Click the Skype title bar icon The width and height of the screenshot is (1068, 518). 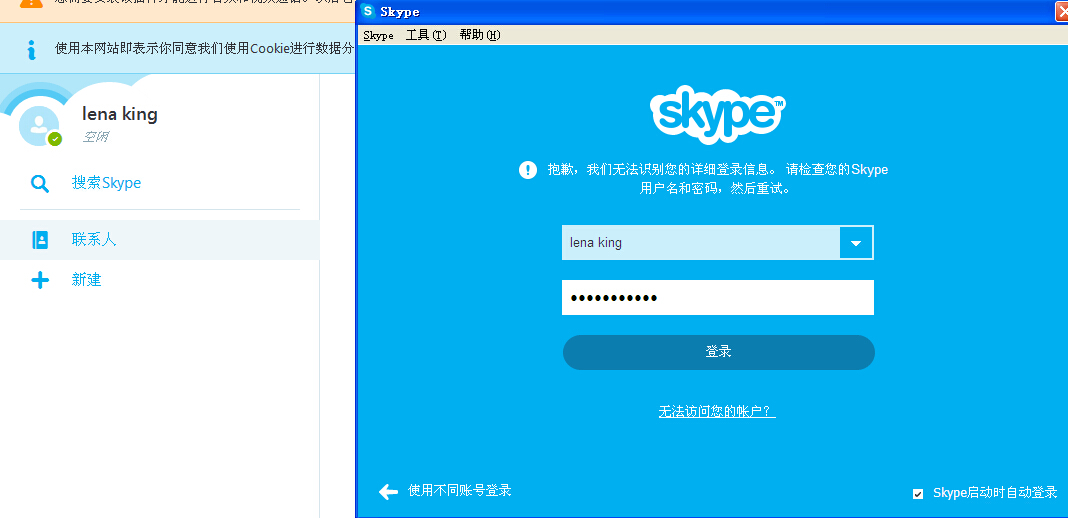click(368, 11)
